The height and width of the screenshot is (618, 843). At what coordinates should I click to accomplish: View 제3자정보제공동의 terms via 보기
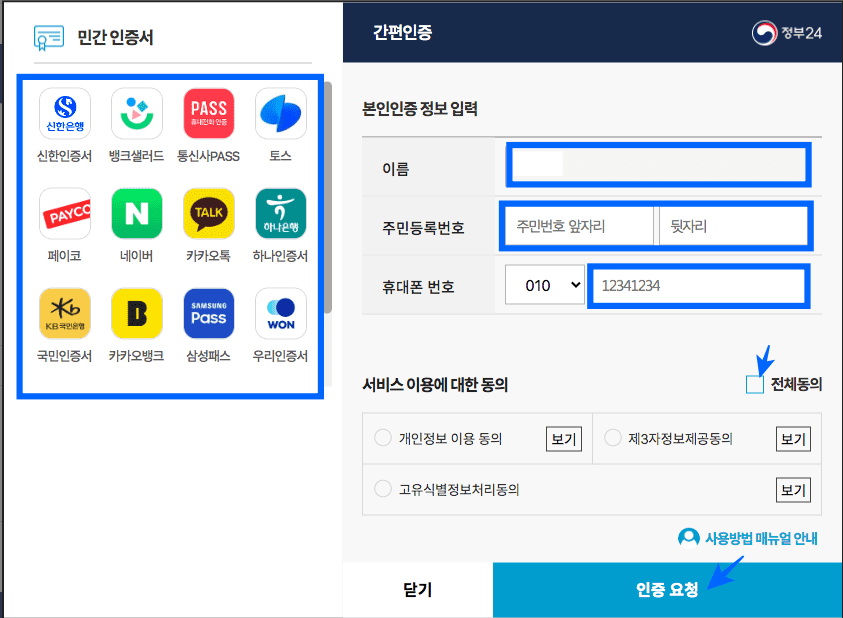pyautogui.click(x=793, y=439)
